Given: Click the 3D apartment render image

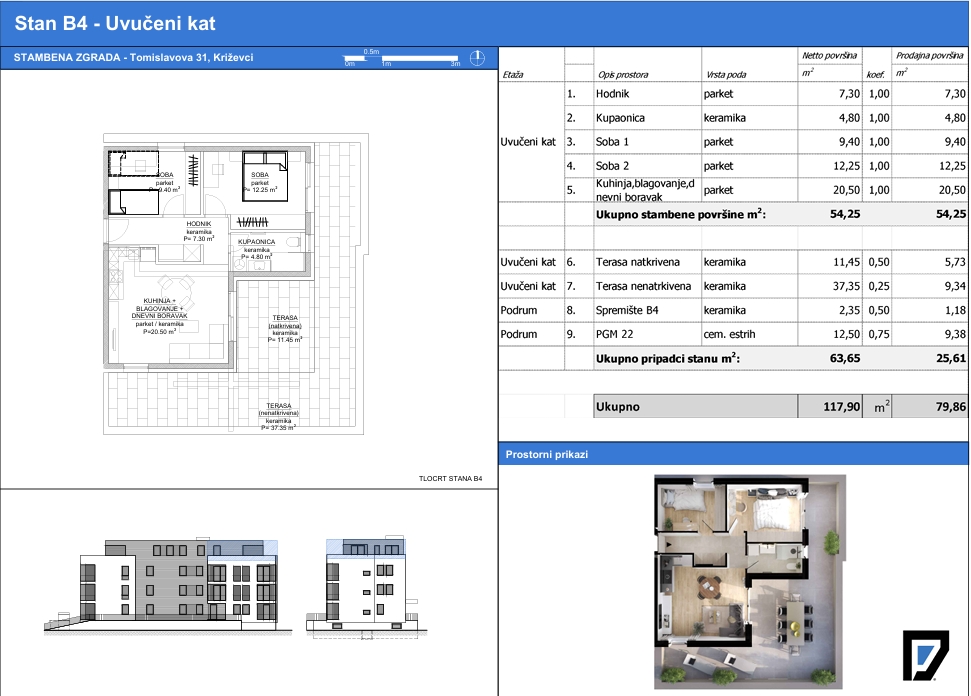Looking at the screenshot, I should tap(750, 581).
